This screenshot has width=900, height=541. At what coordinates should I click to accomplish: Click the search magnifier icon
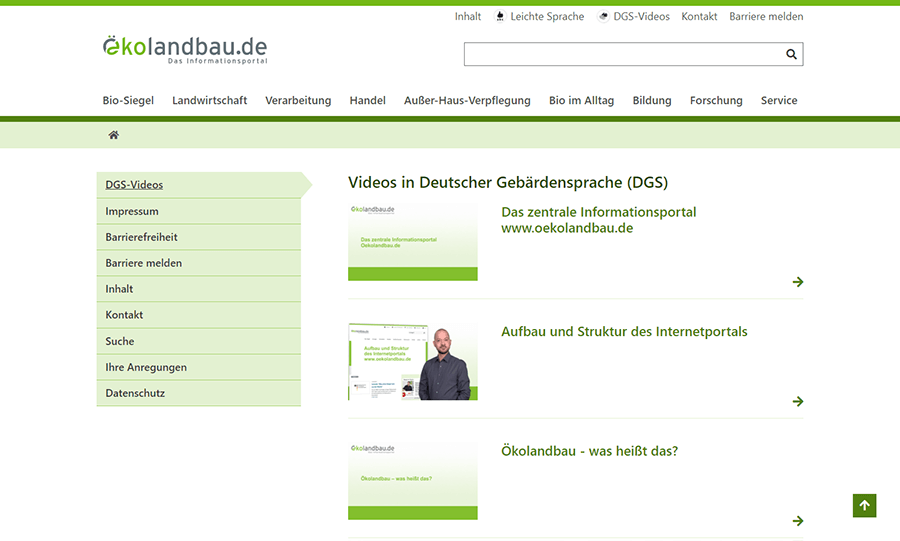(791, 55)
